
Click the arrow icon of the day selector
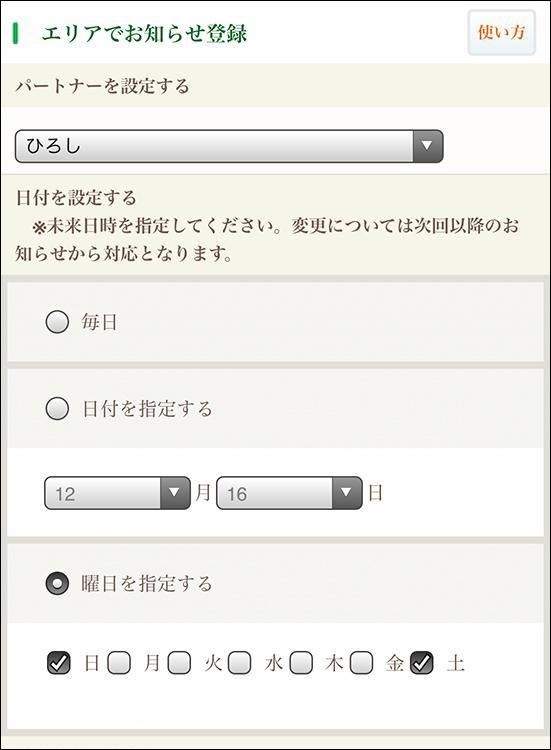point(347,493)
